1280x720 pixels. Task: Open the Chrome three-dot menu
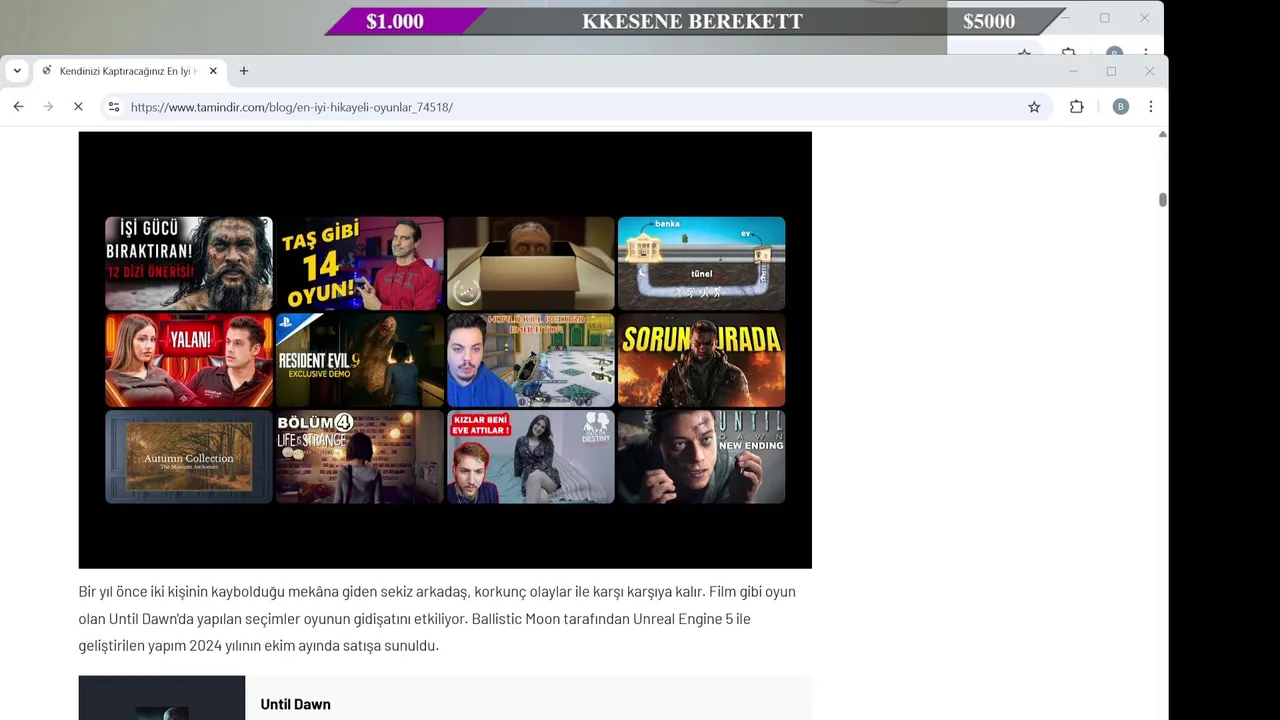tap(1151, 107)
